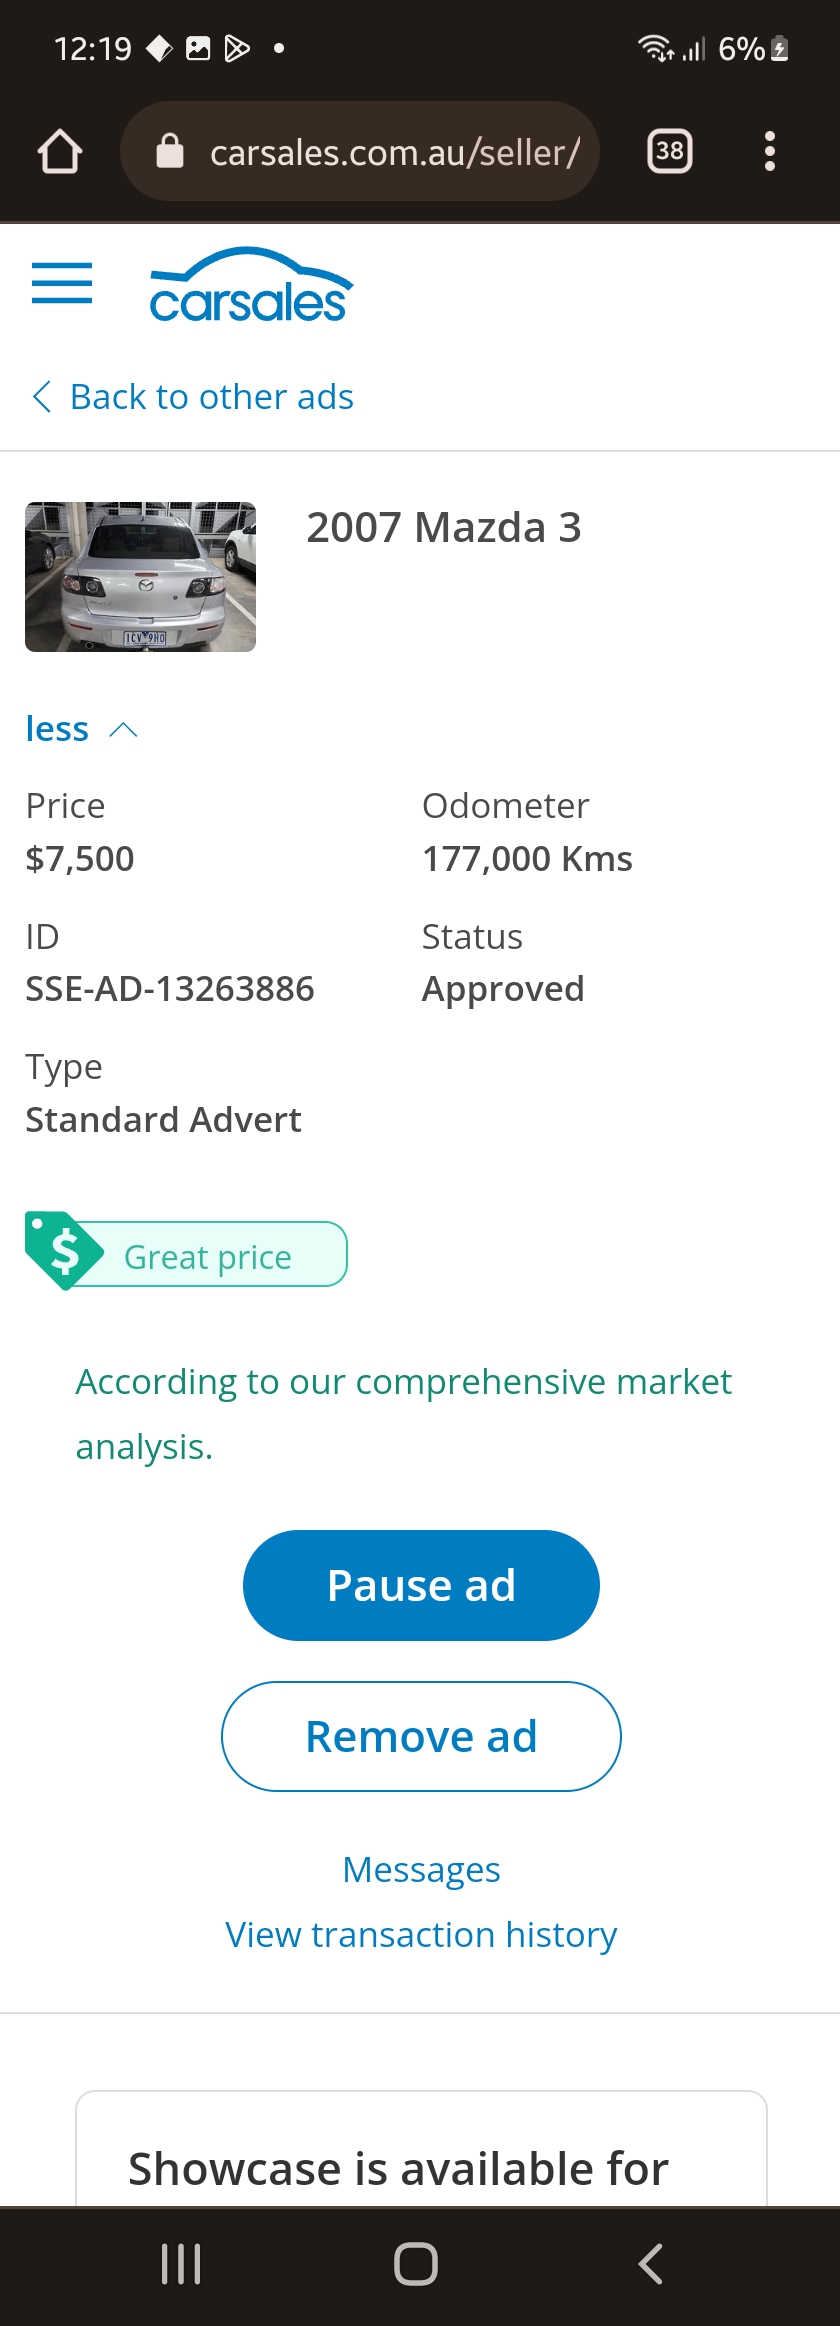Open the Mazda 3 photo thumbnail
The width and height of the screenshot is (840, 2326).
140,577
